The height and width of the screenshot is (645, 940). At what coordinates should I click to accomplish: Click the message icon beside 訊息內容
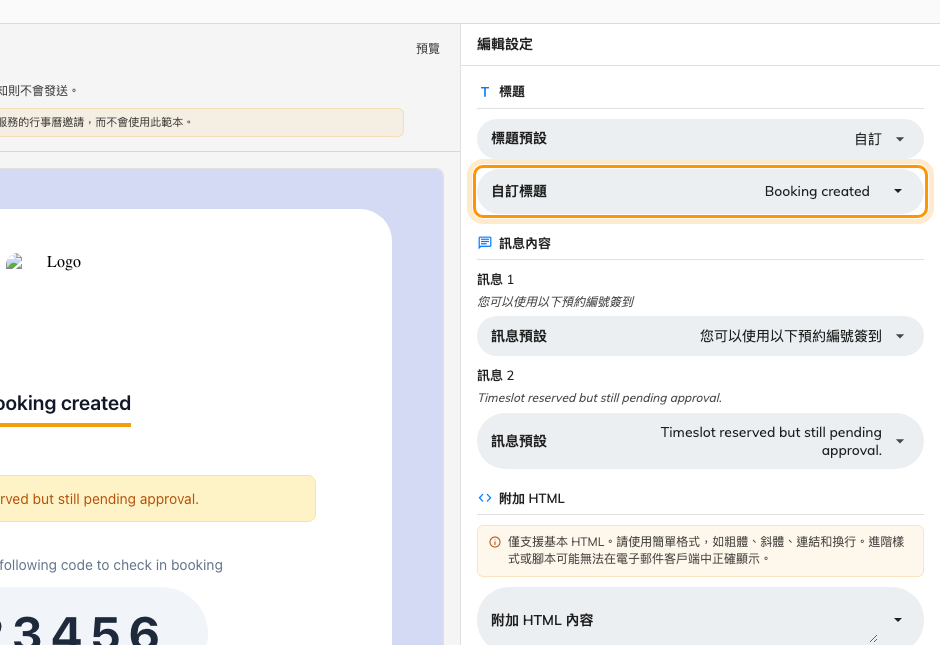point(485,243)
